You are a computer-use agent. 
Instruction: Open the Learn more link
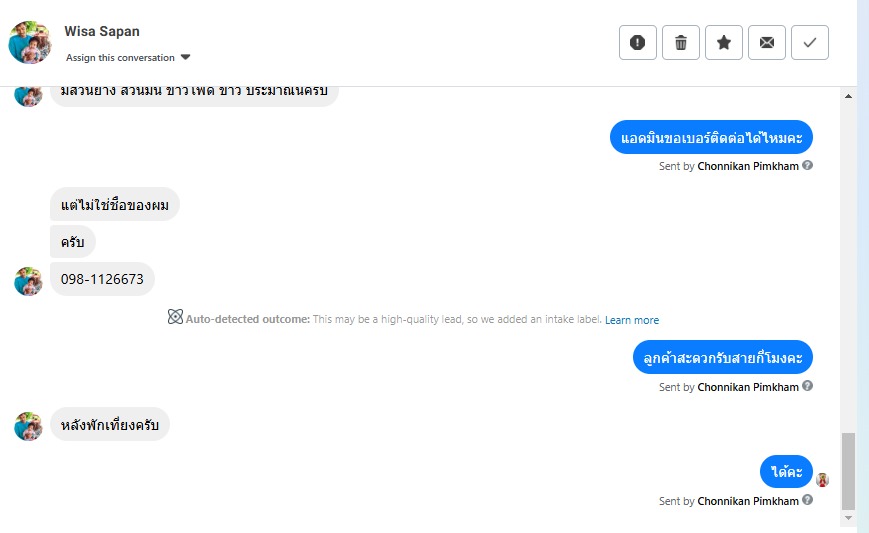(x=632, y=320)
